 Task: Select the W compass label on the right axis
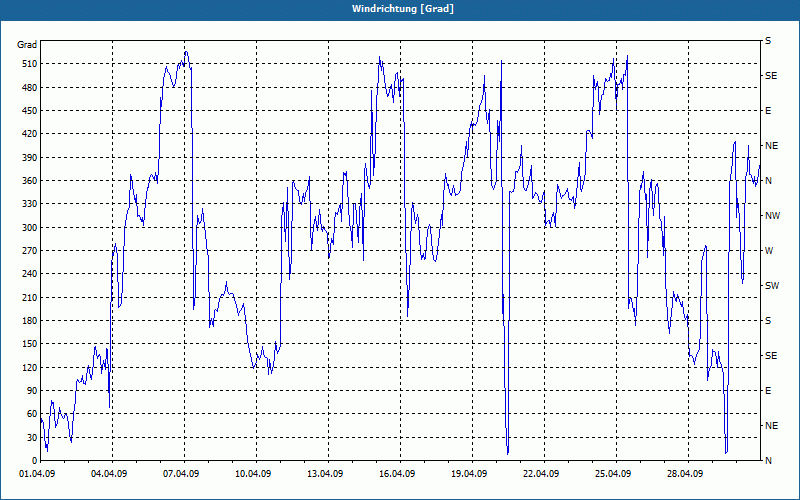pyautogui.click(x=769, y=251)
